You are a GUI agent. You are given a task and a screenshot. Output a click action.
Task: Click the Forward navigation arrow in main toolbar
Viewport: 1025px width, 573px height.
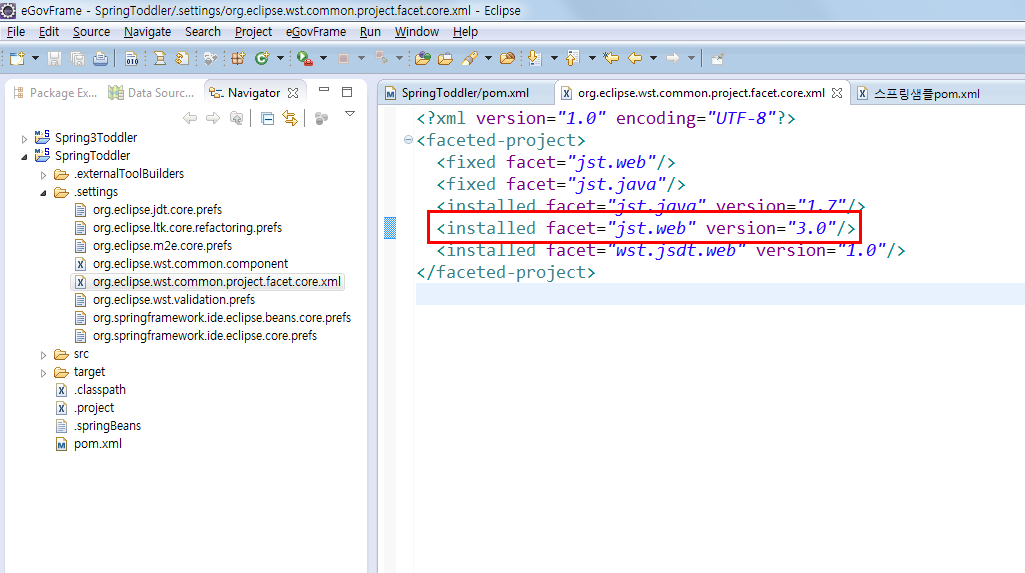[673, 58]
